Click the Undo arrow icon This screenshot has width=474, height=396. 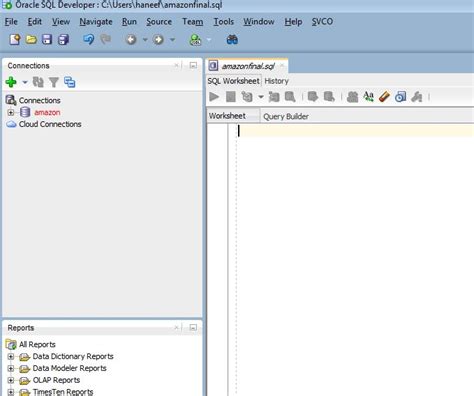(89, 40)
